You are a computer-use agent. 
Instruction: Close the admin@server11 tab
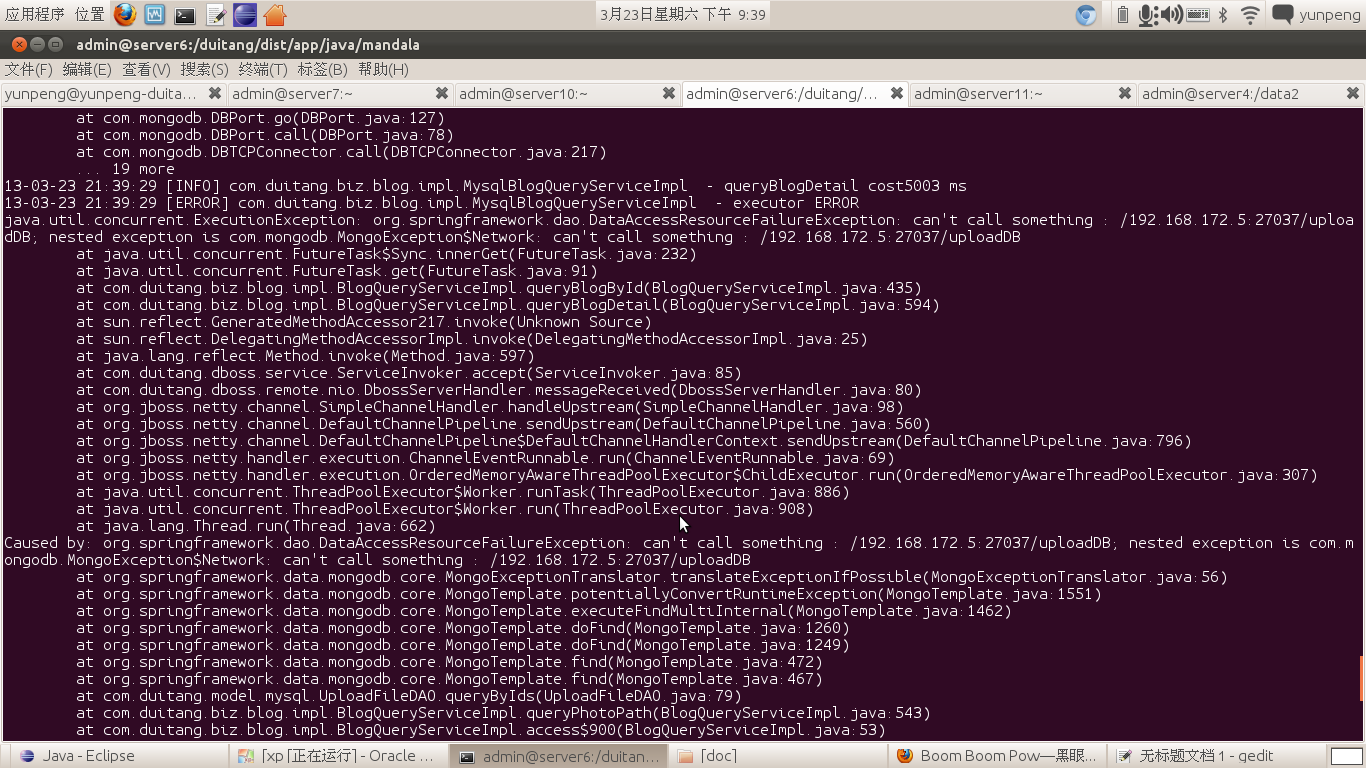(1125, 93)
